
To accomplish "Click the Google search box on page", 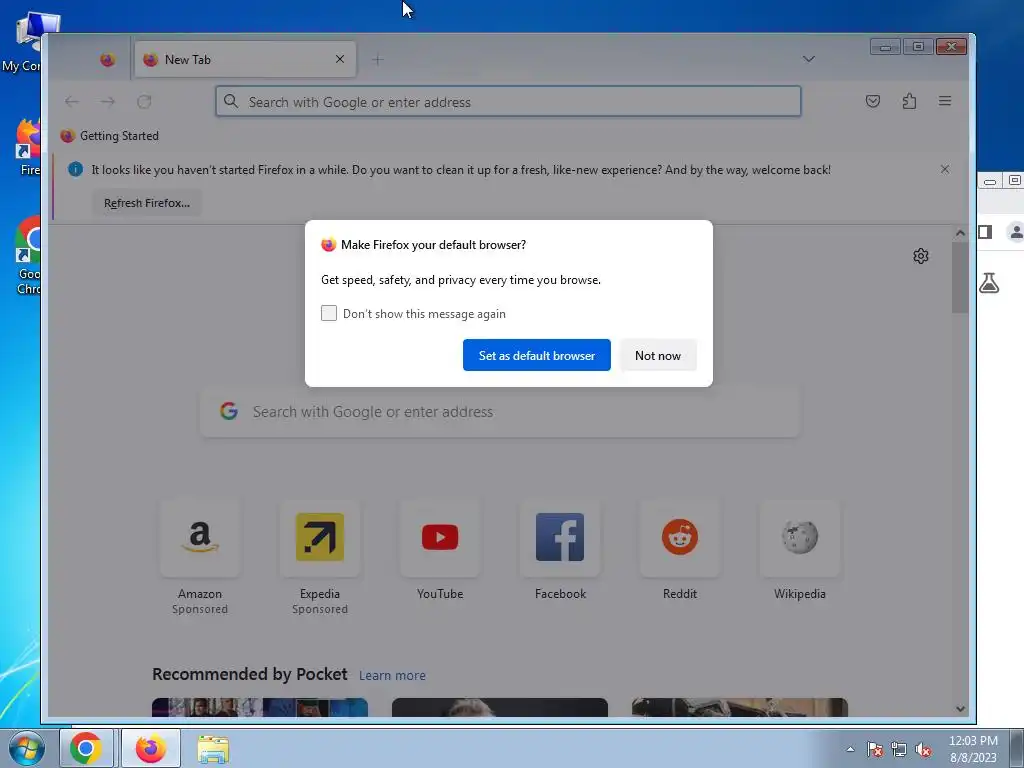I will click(x=500, y=411).
